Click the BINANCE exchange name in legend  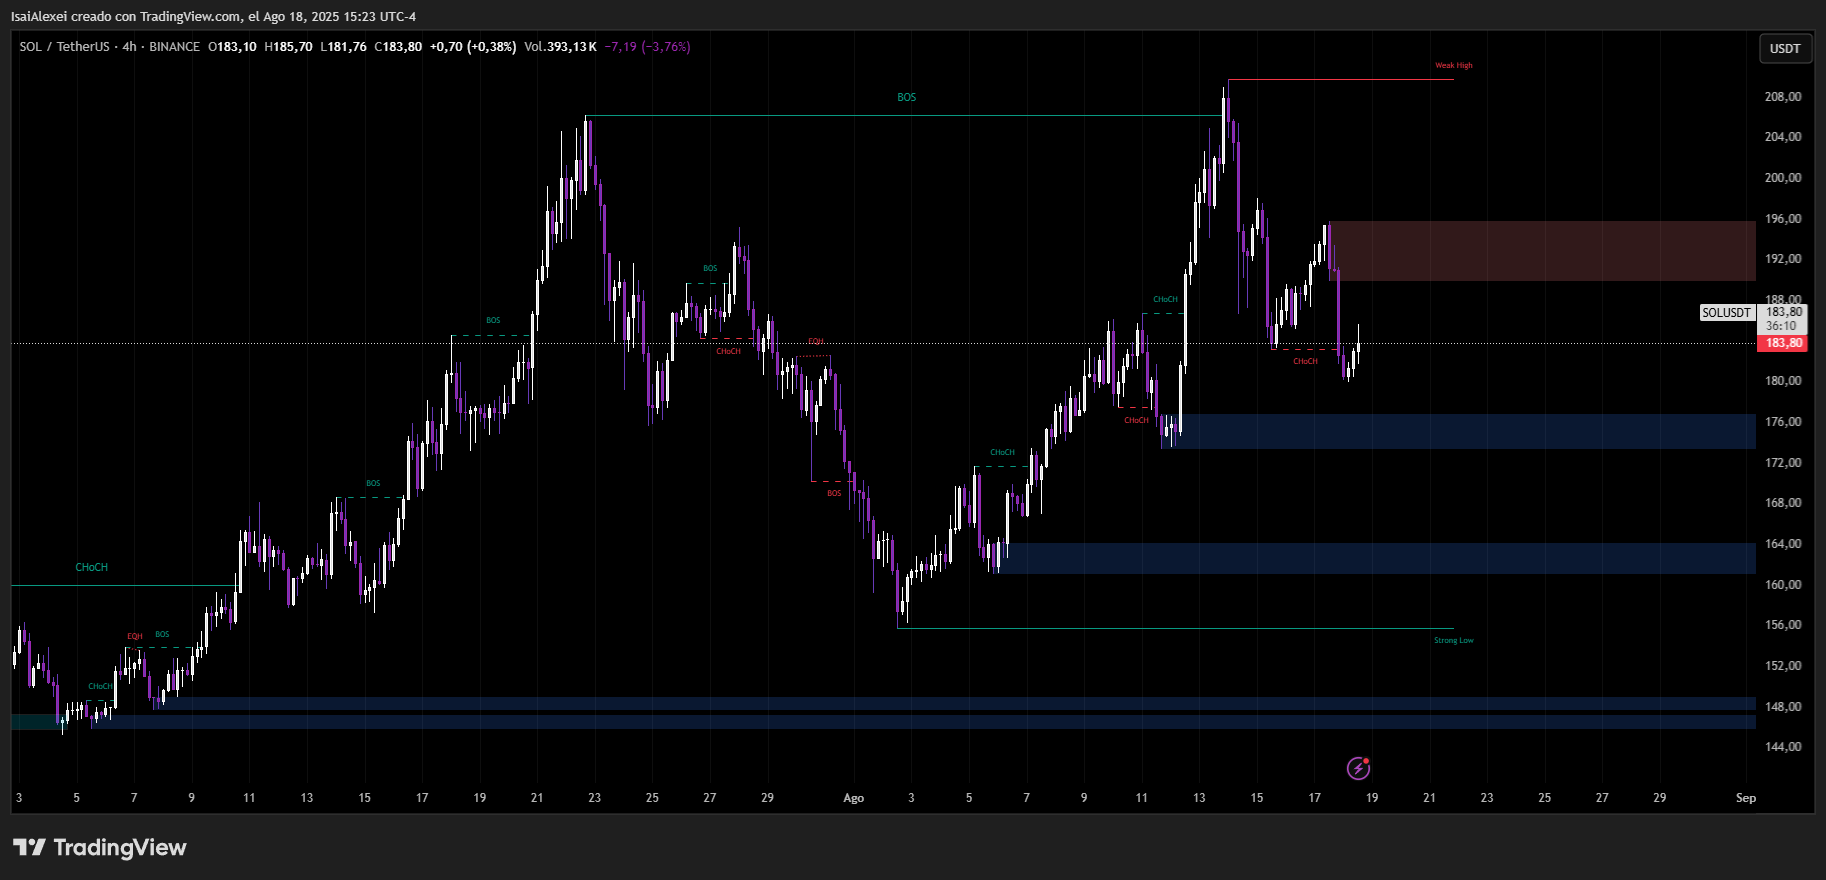tap(174, 47)
